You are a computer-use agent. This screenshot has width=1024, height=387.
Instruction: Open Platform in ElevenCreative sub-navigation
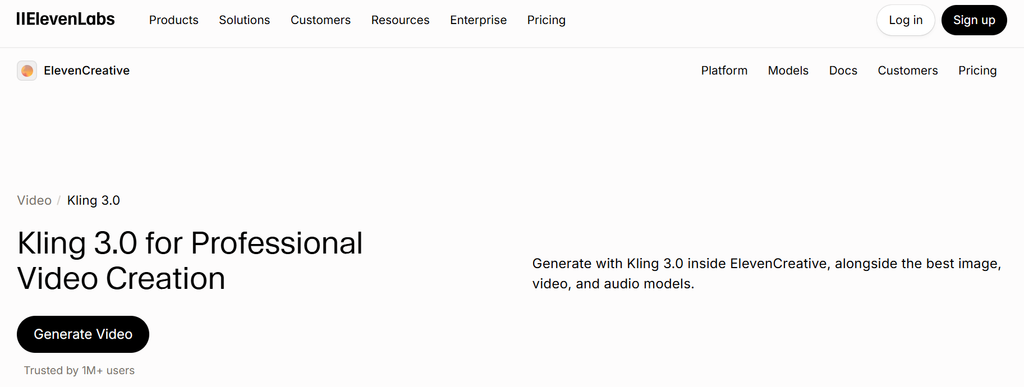click(724, 70)
